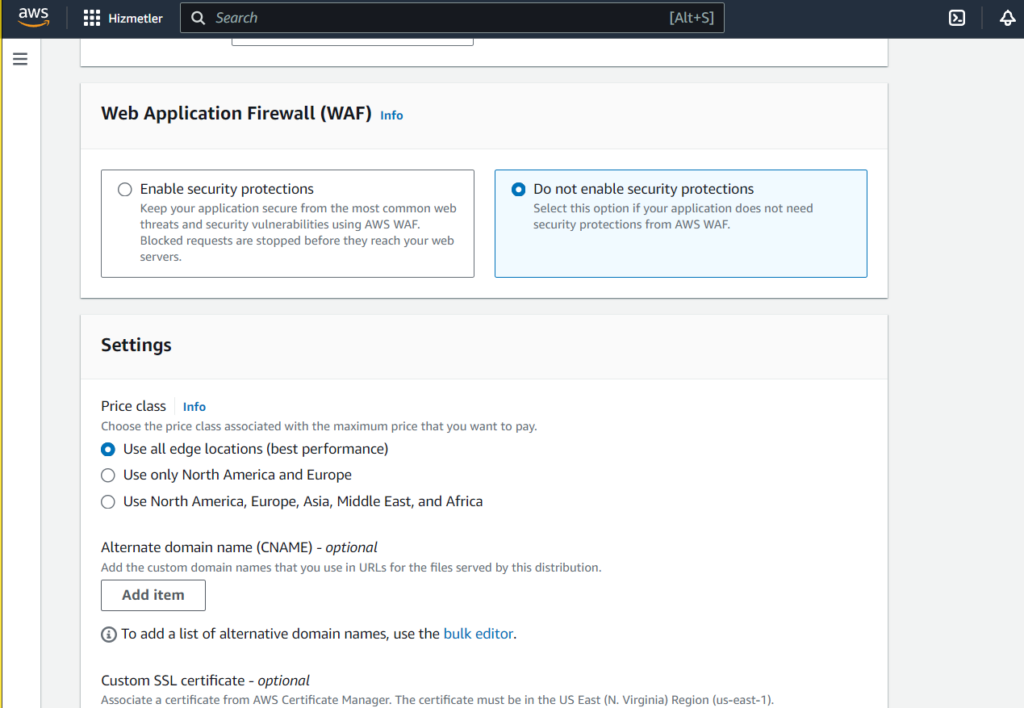The image size is (1024, 708).
Task: Expand the hamburger side navigation menu
Action: pos(20,59)
